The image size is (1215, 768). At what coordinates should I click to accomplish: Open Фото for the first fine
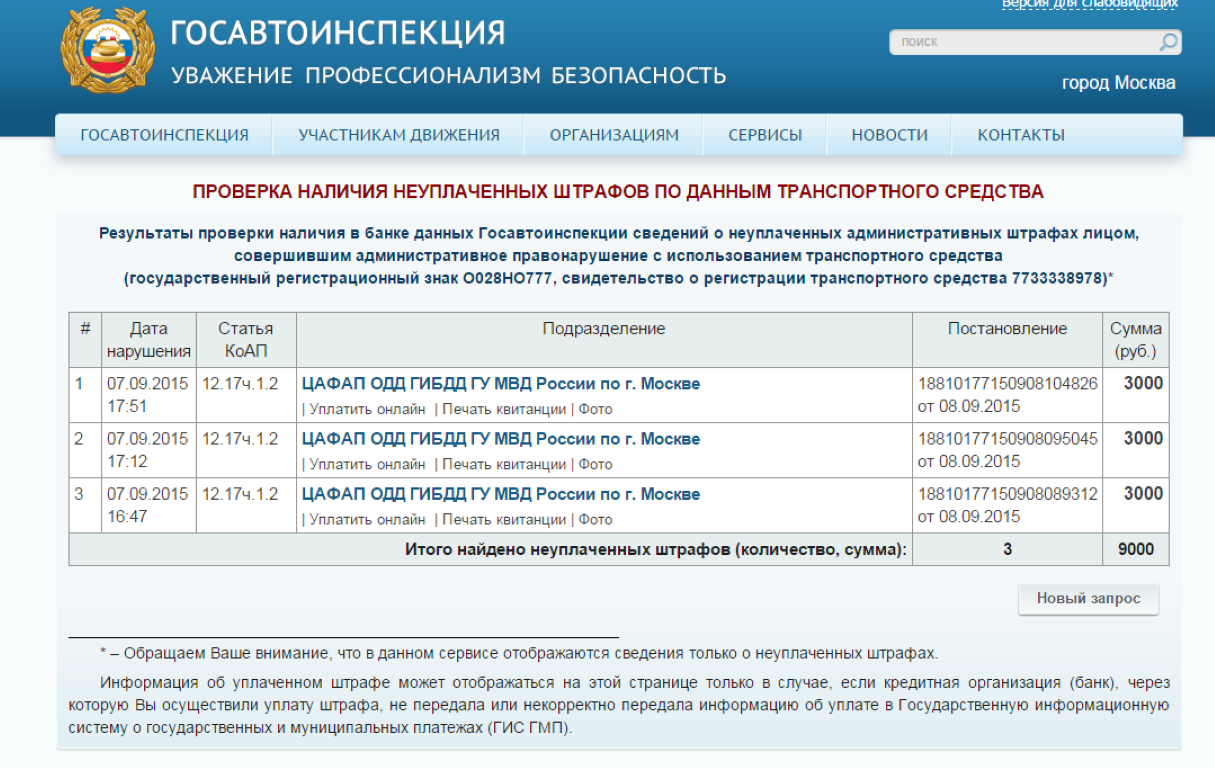tap(596, 409)
